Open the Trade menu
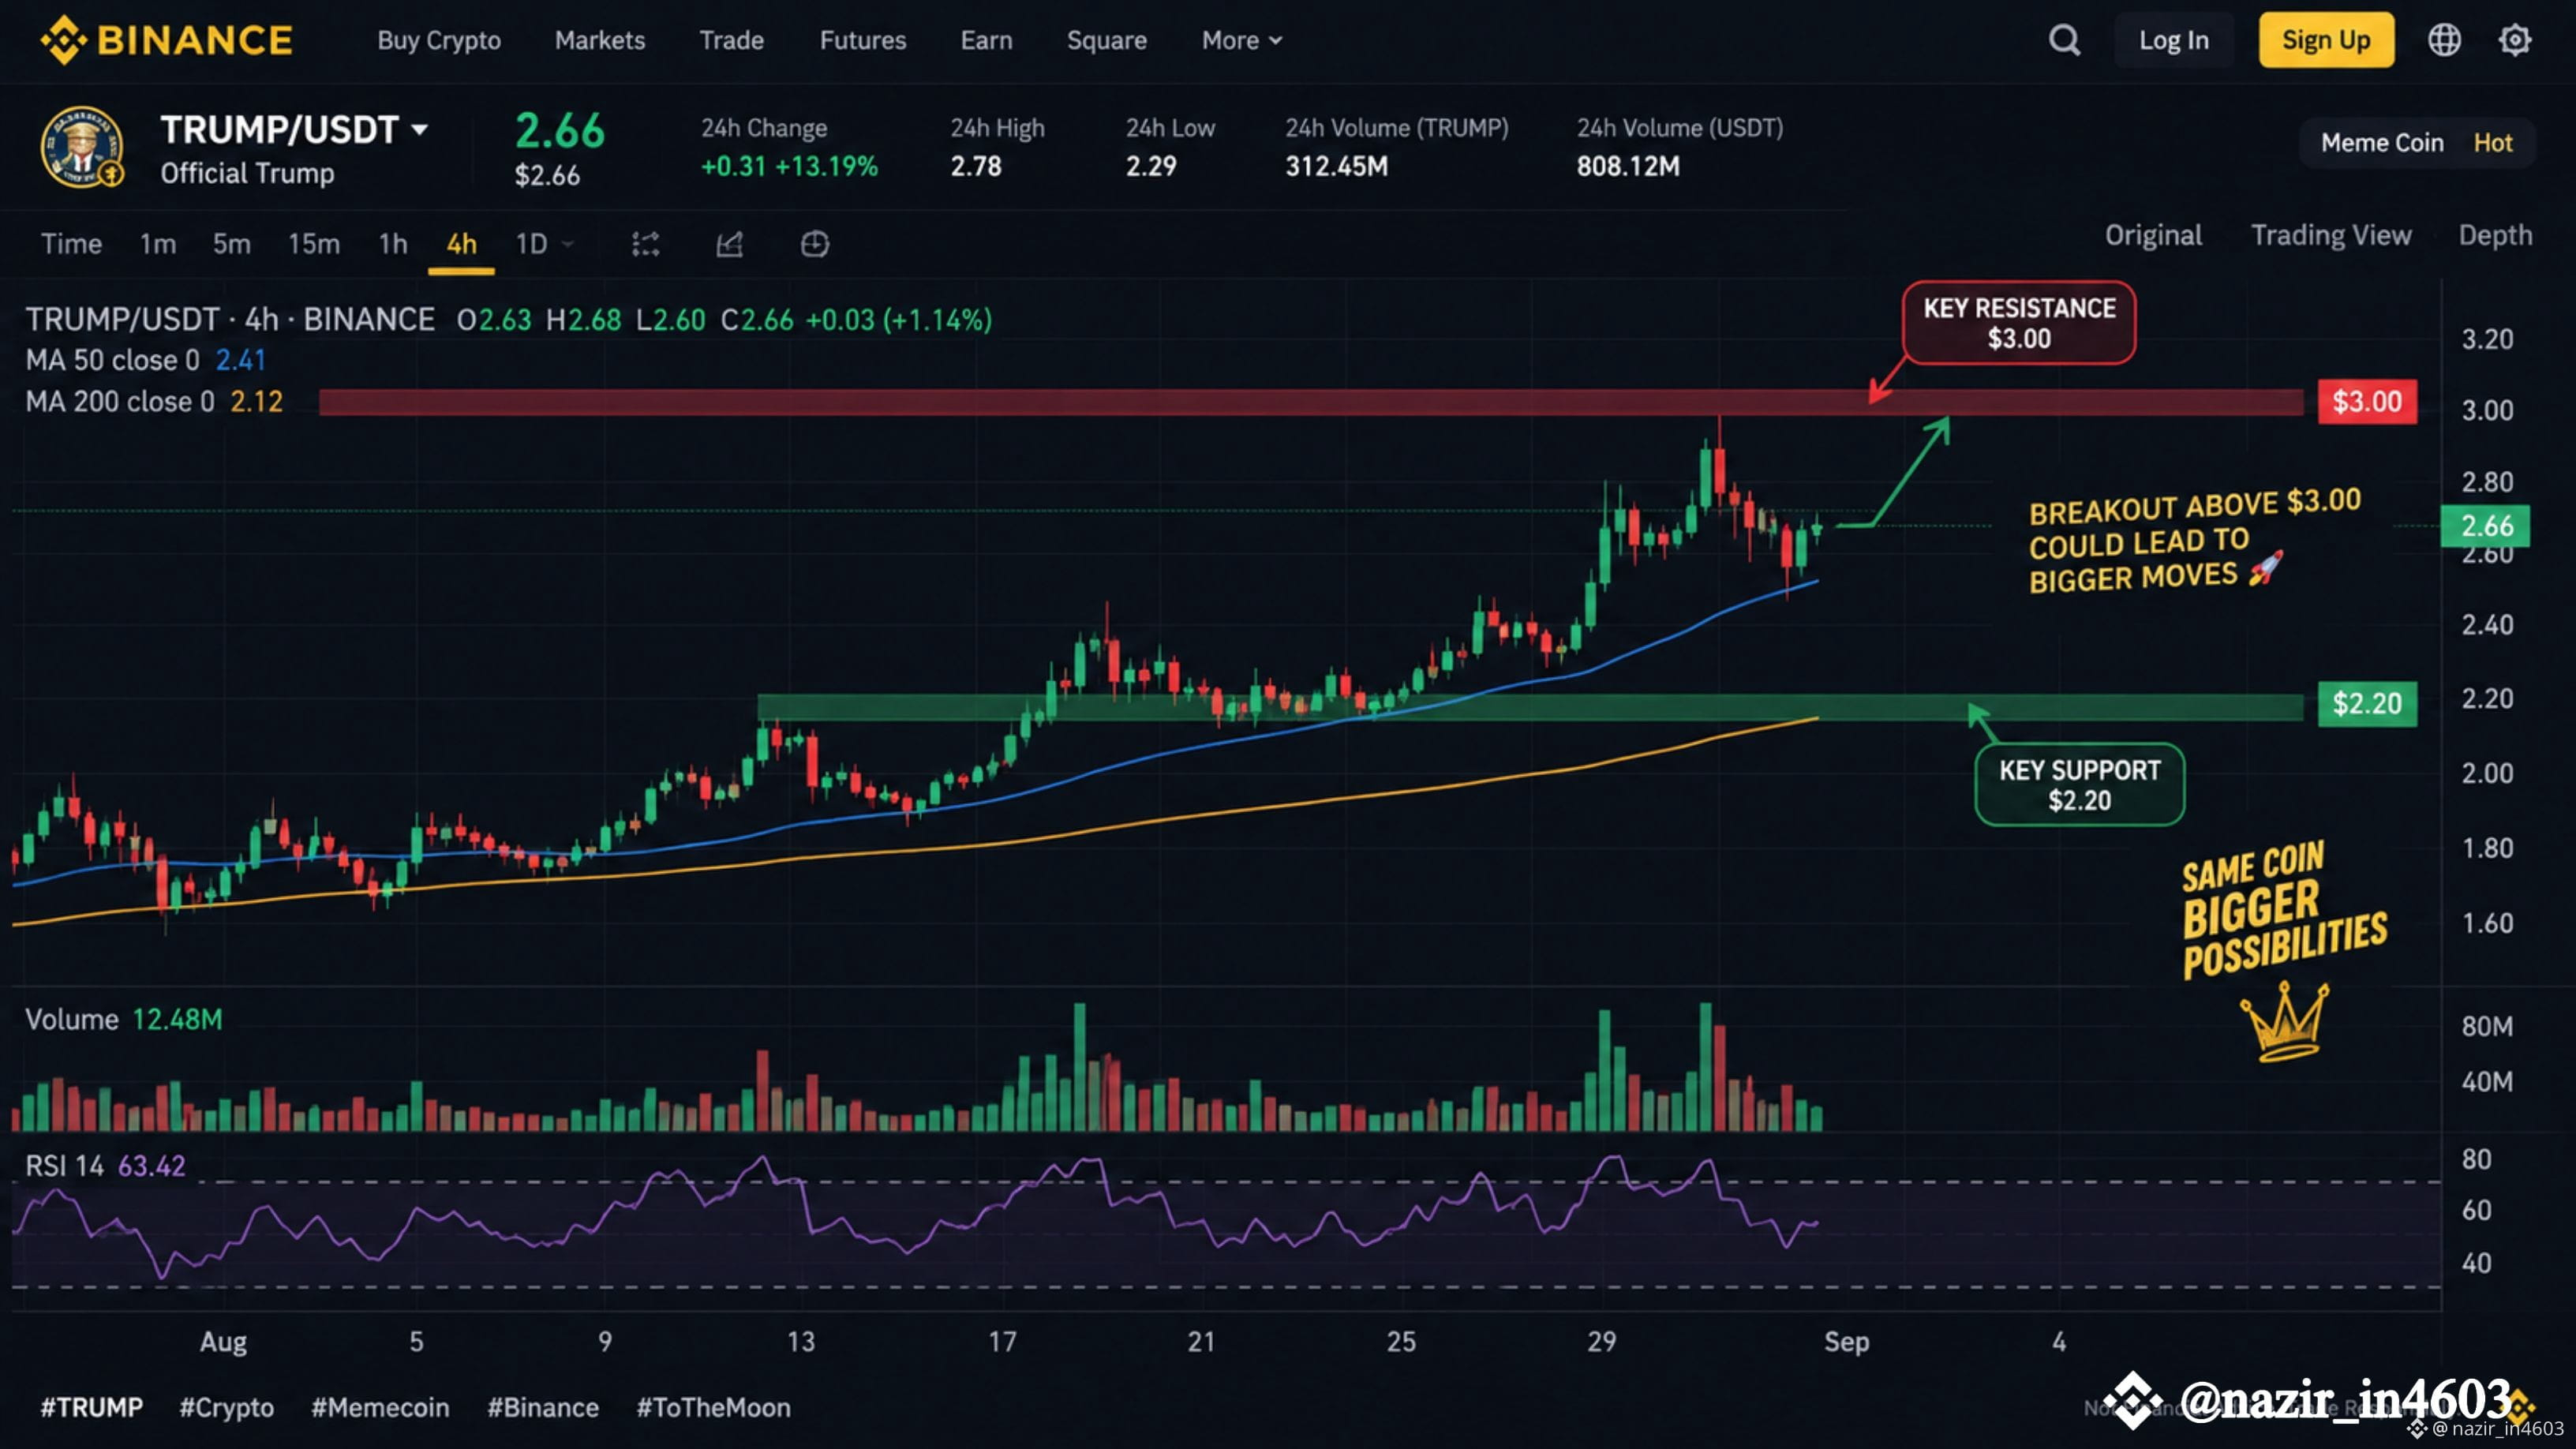Viewport: 2576px width, 1449px height. (x=732, y=40)
